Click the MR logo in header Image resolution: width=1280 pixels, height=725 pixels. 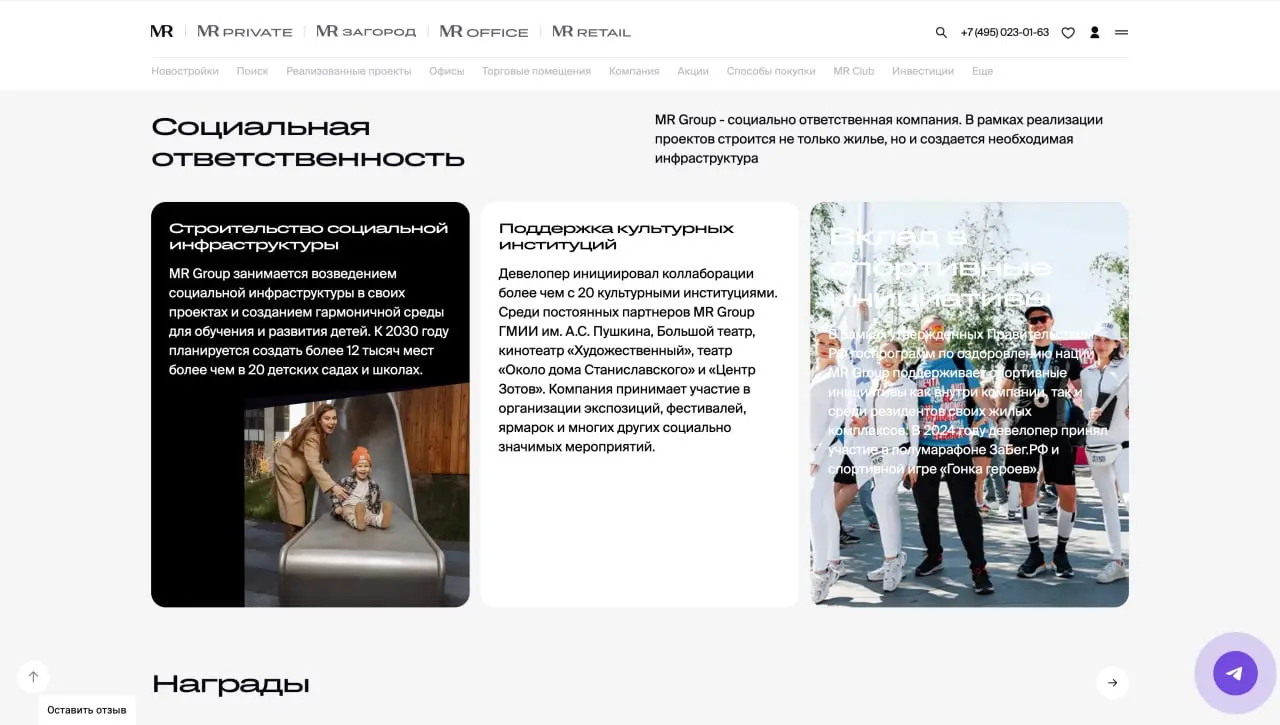tap(162, 32)
